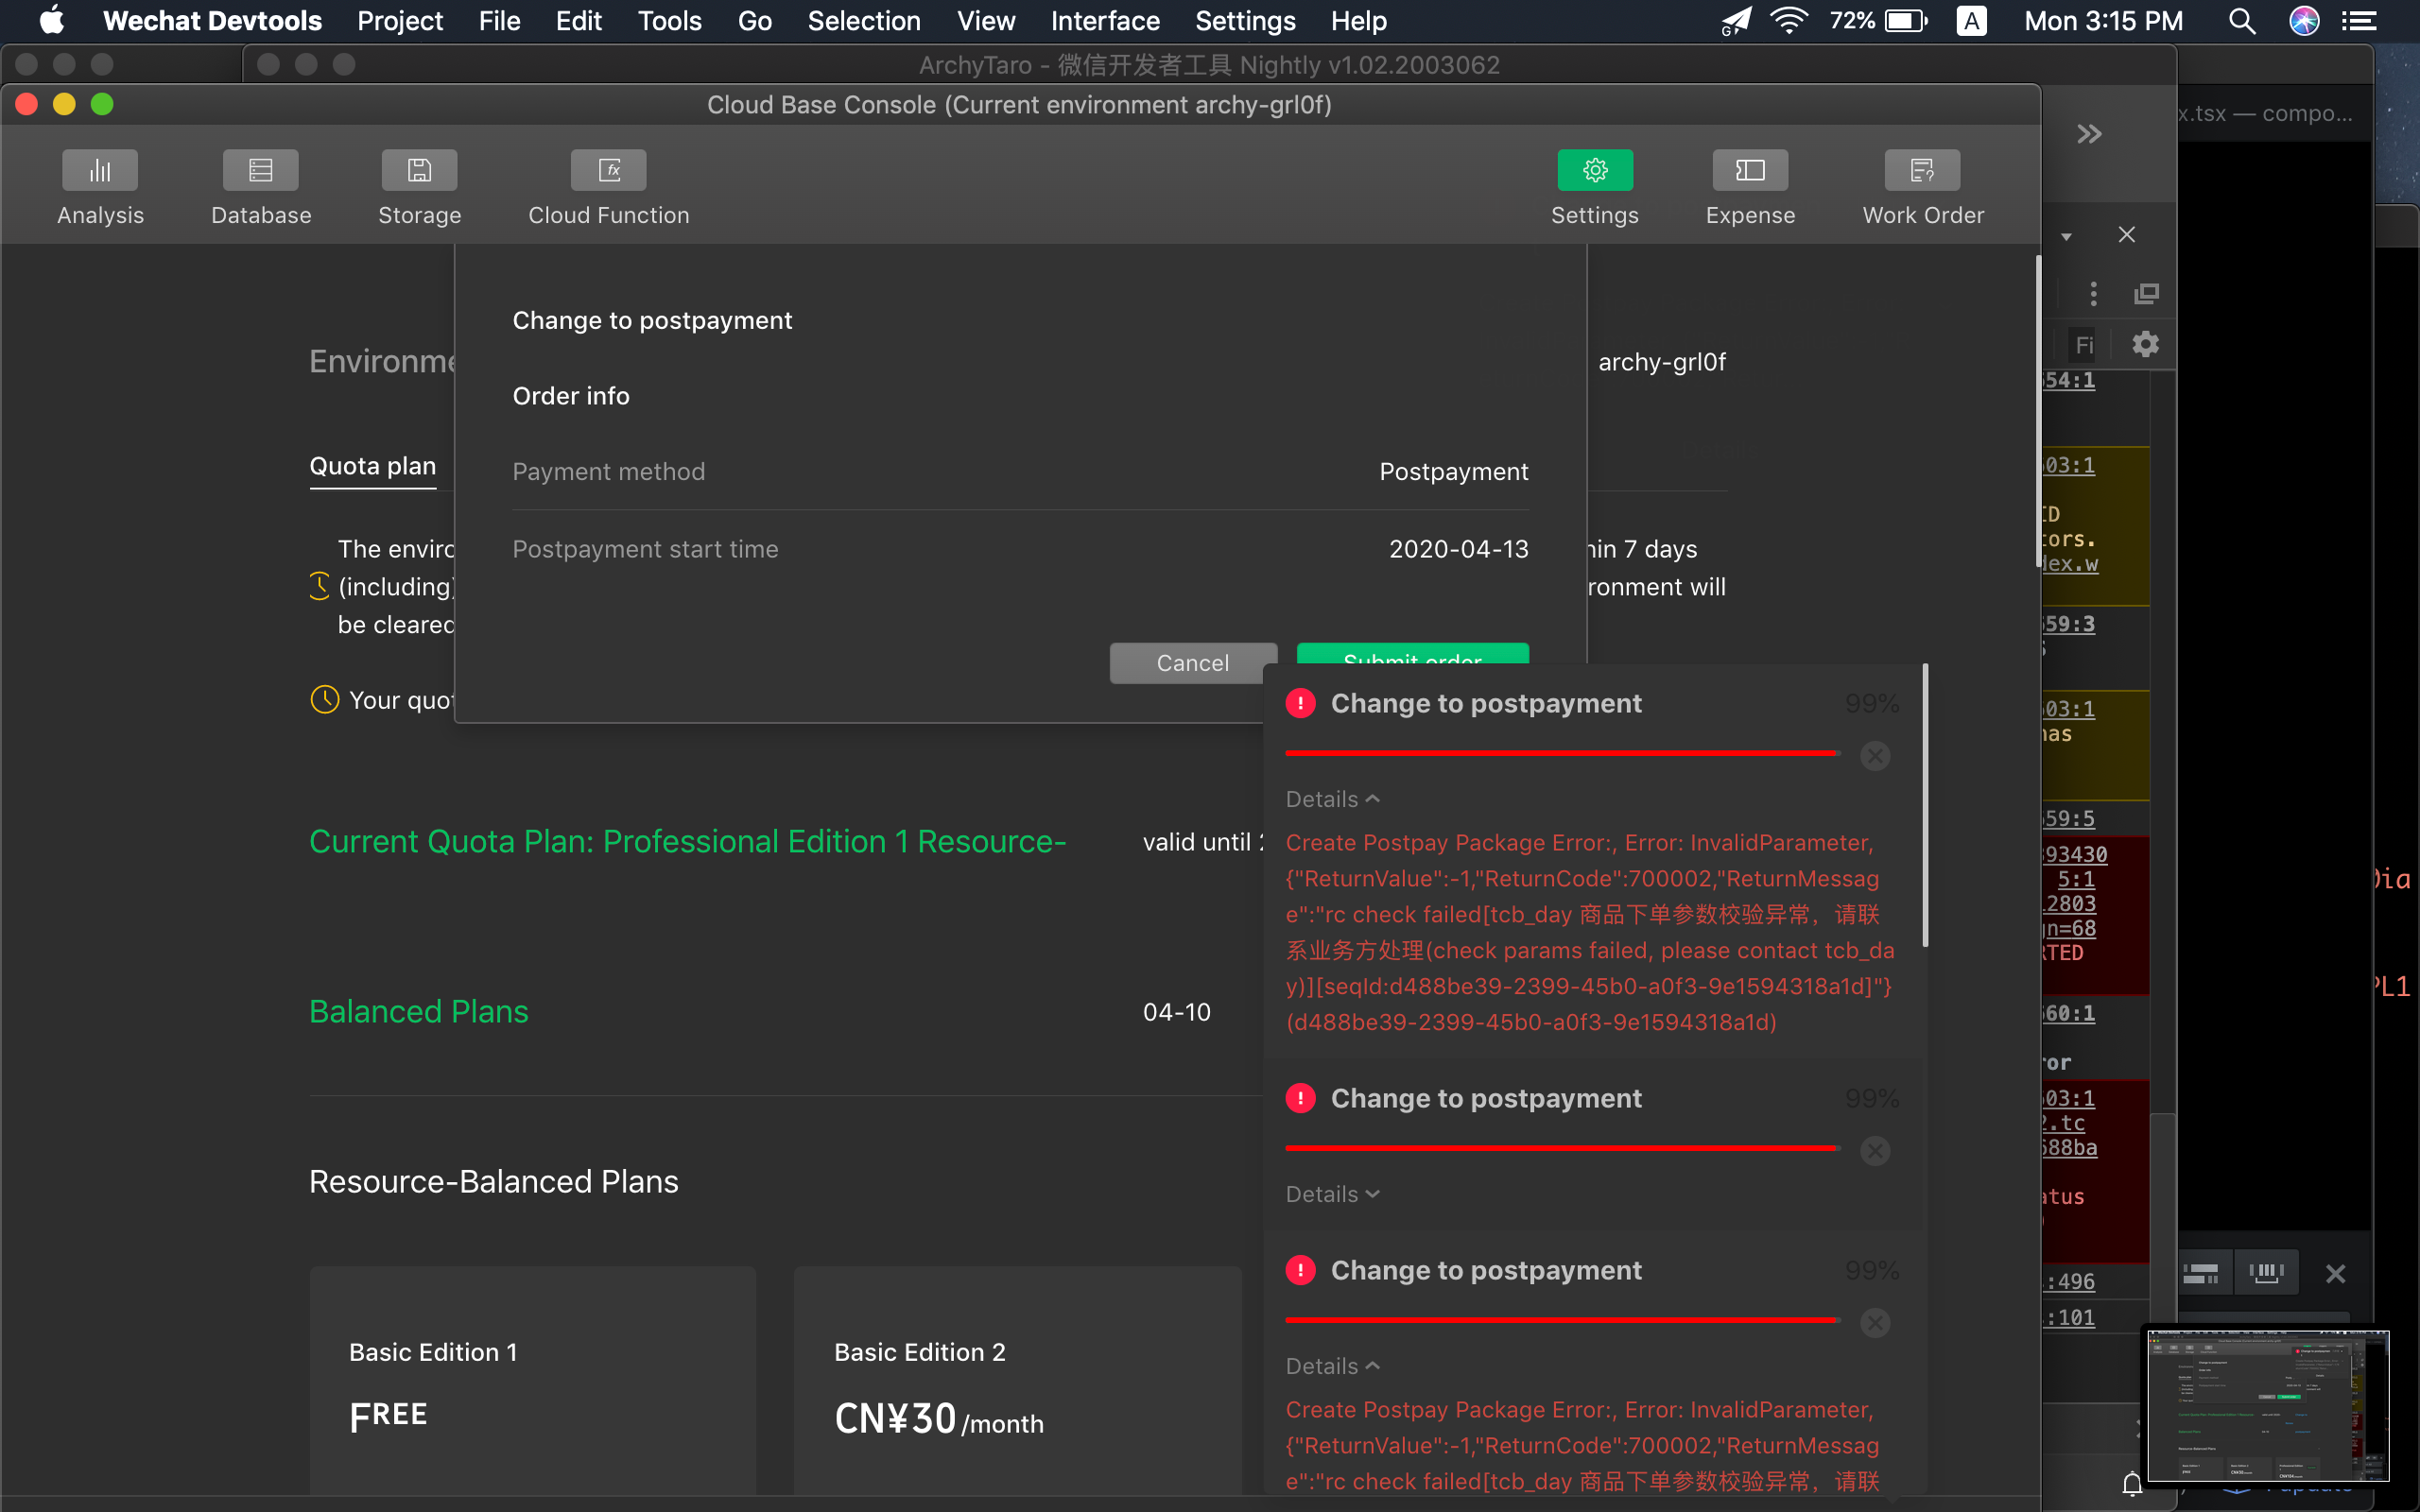Open the Database section icon
The width and height of the screenshot is (2420, 1512).
(x=261, y=171)
